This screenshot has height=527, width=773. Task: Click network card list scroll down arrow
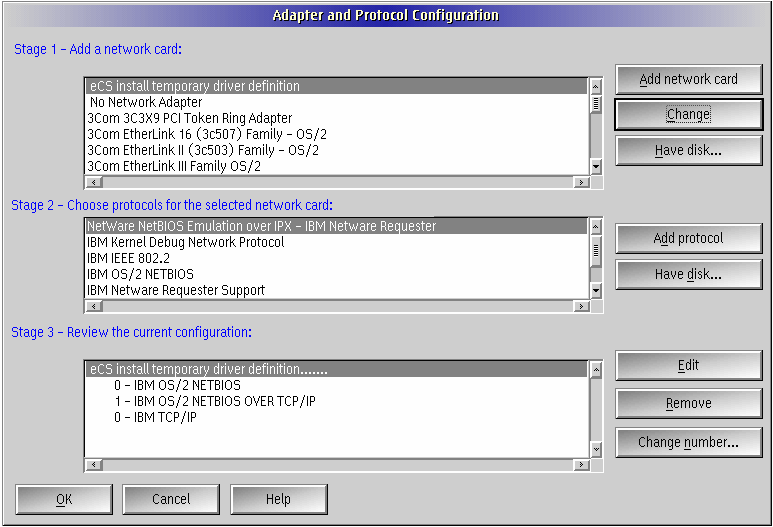pyautogui.click(x=596, y=167)
